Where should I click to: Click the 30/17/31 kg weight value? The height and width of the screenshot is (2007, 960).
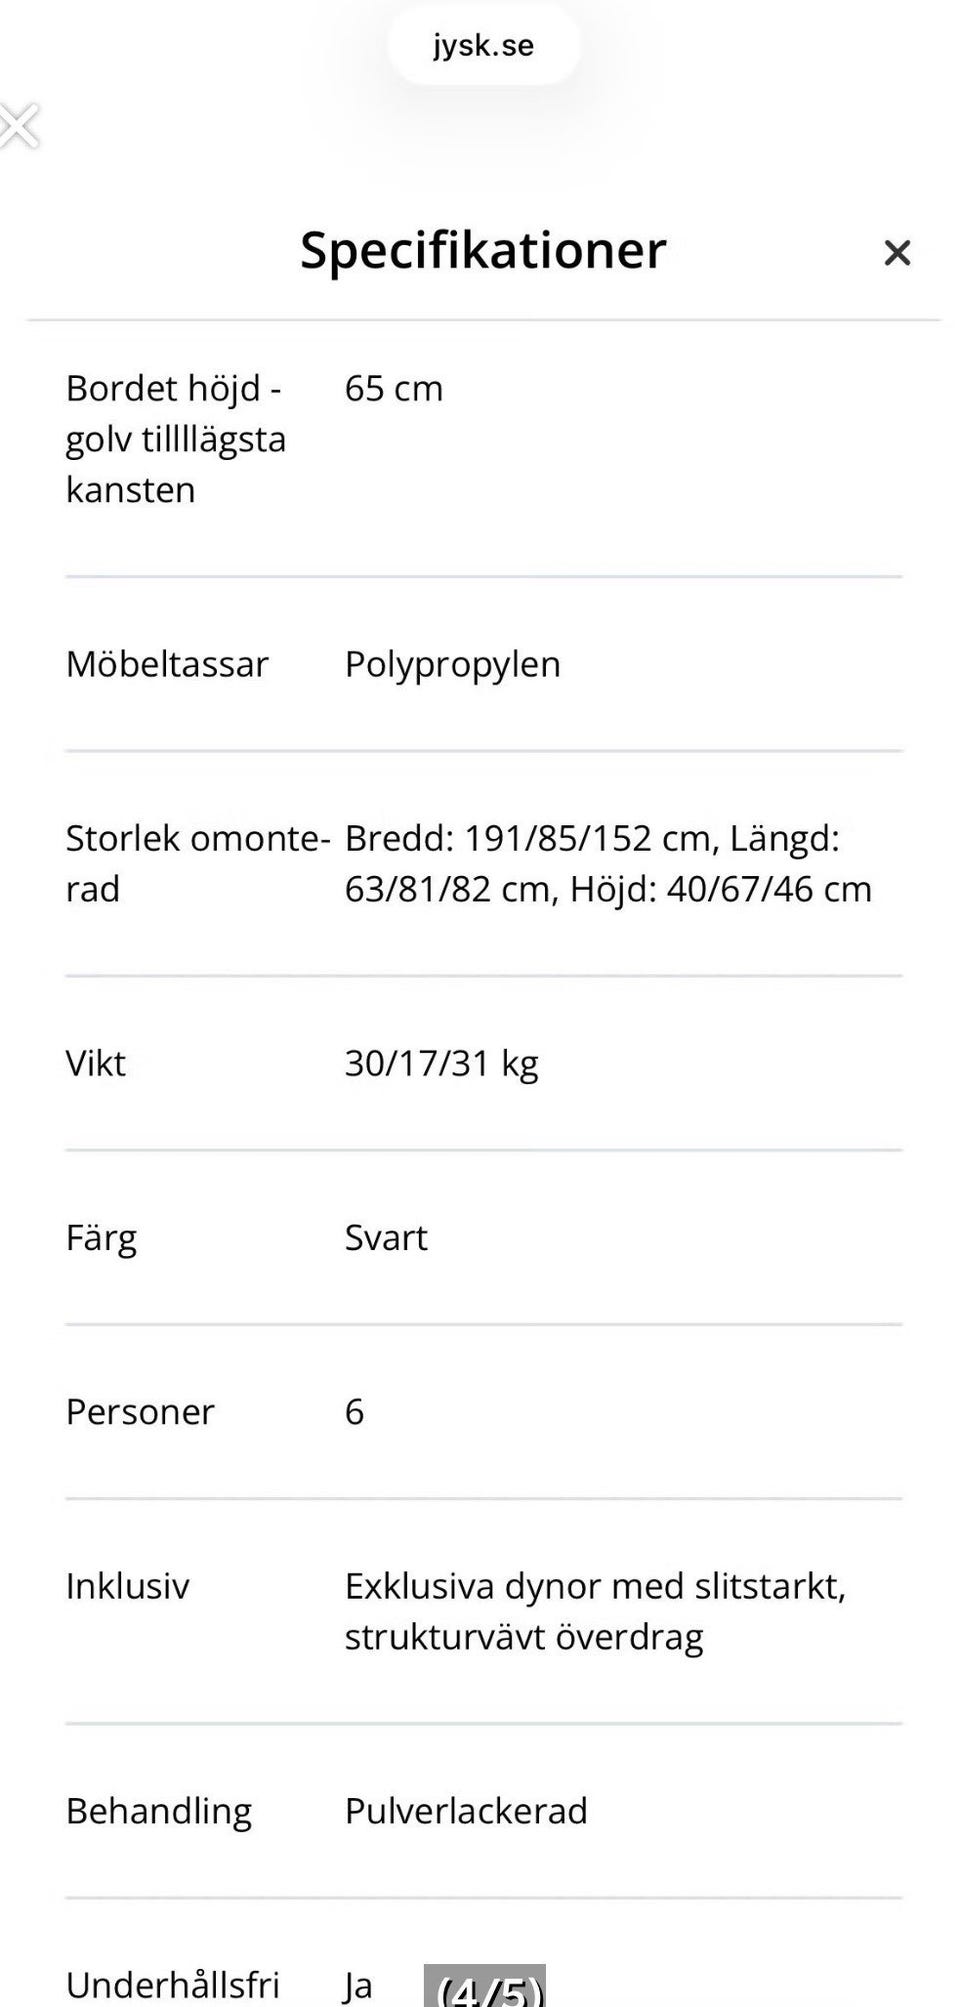point(441,1063)
